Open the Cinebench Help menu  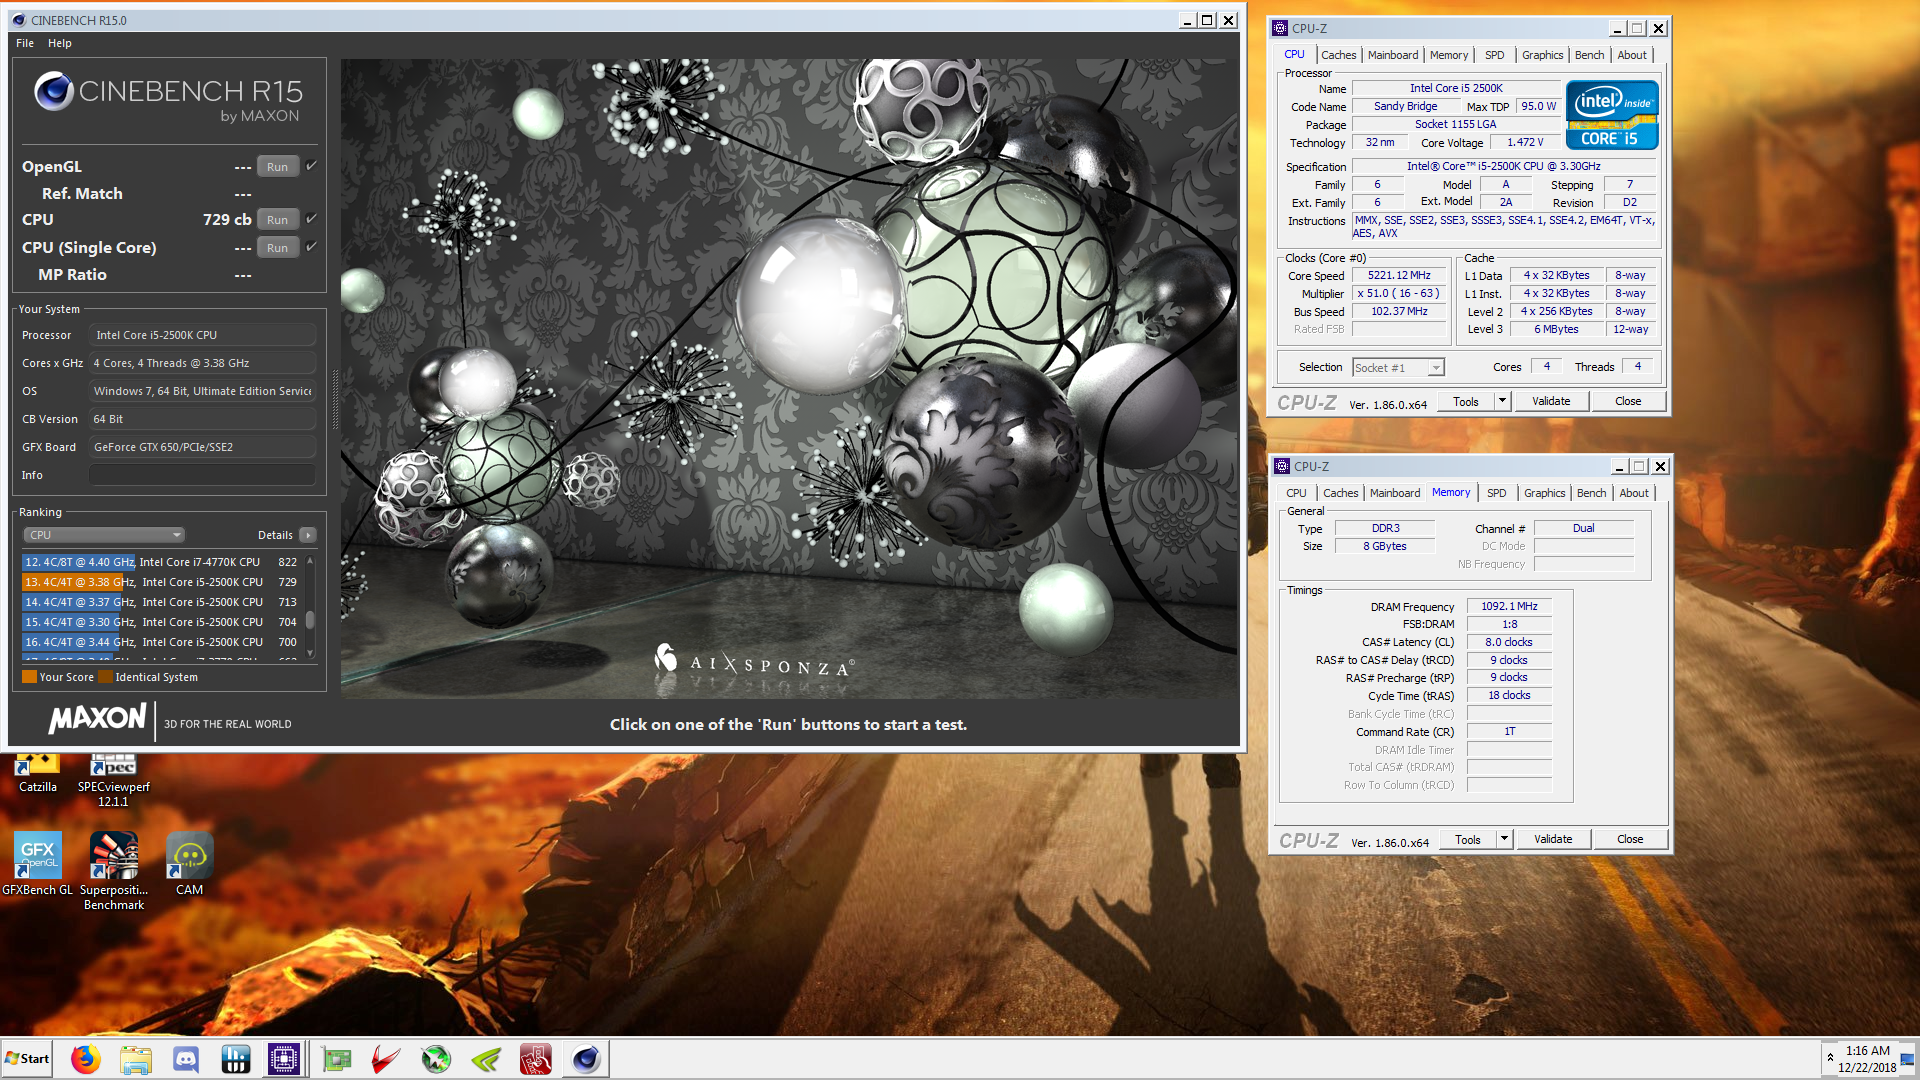click(x=60, y=43)
